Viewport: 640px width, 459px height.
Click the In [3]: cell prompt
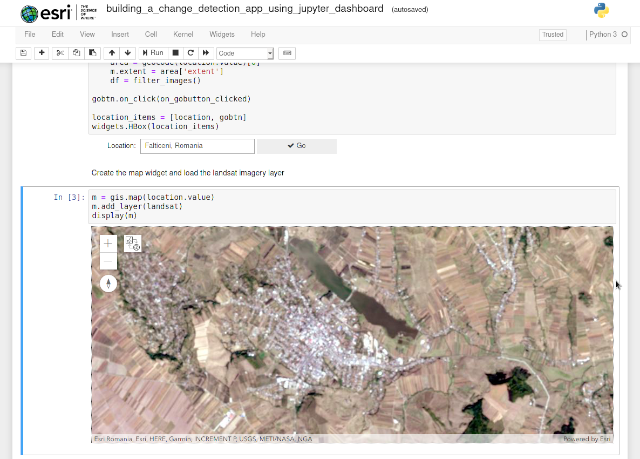(x=69, y=197)
